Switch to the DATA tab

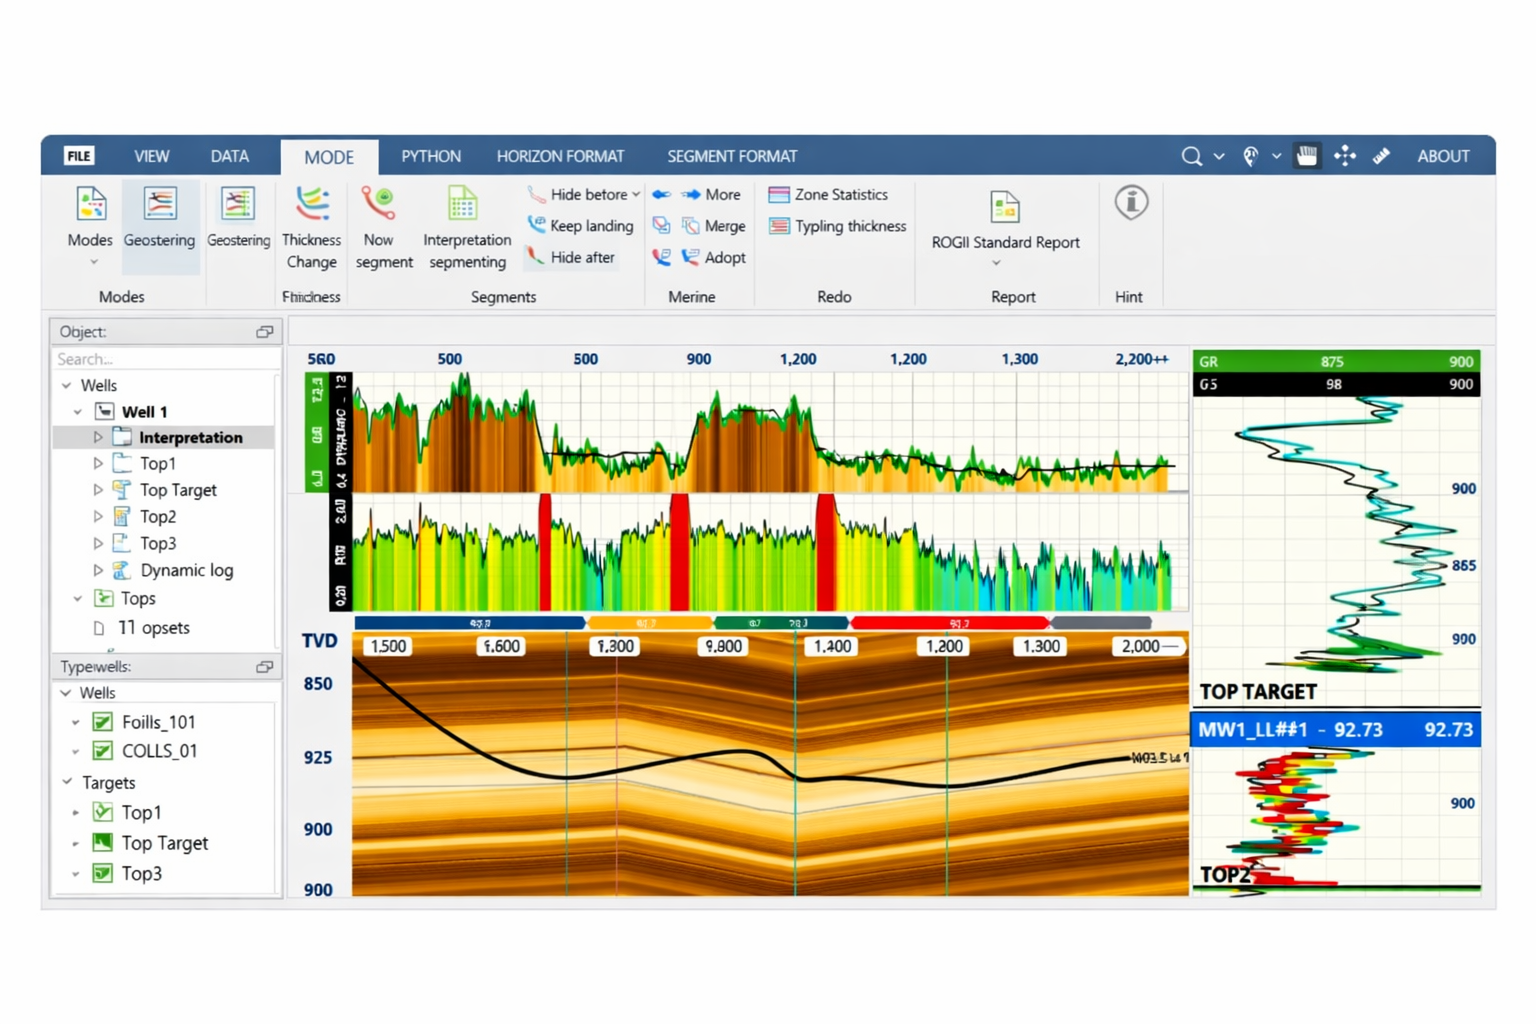pos(230,157)
